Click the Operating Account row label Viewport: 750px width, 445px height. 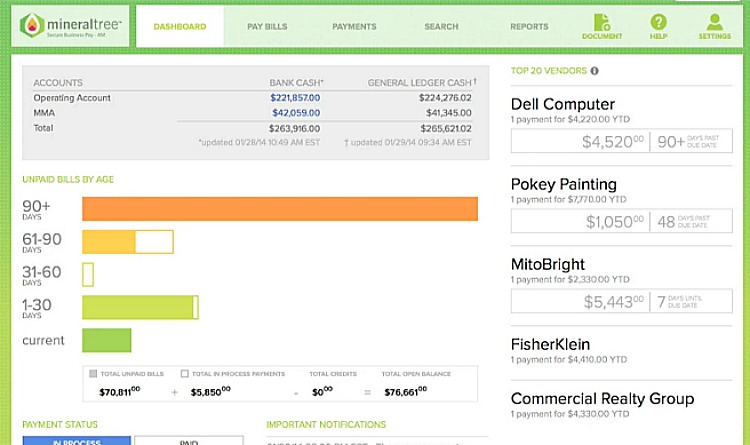click(x=72, y=98)
